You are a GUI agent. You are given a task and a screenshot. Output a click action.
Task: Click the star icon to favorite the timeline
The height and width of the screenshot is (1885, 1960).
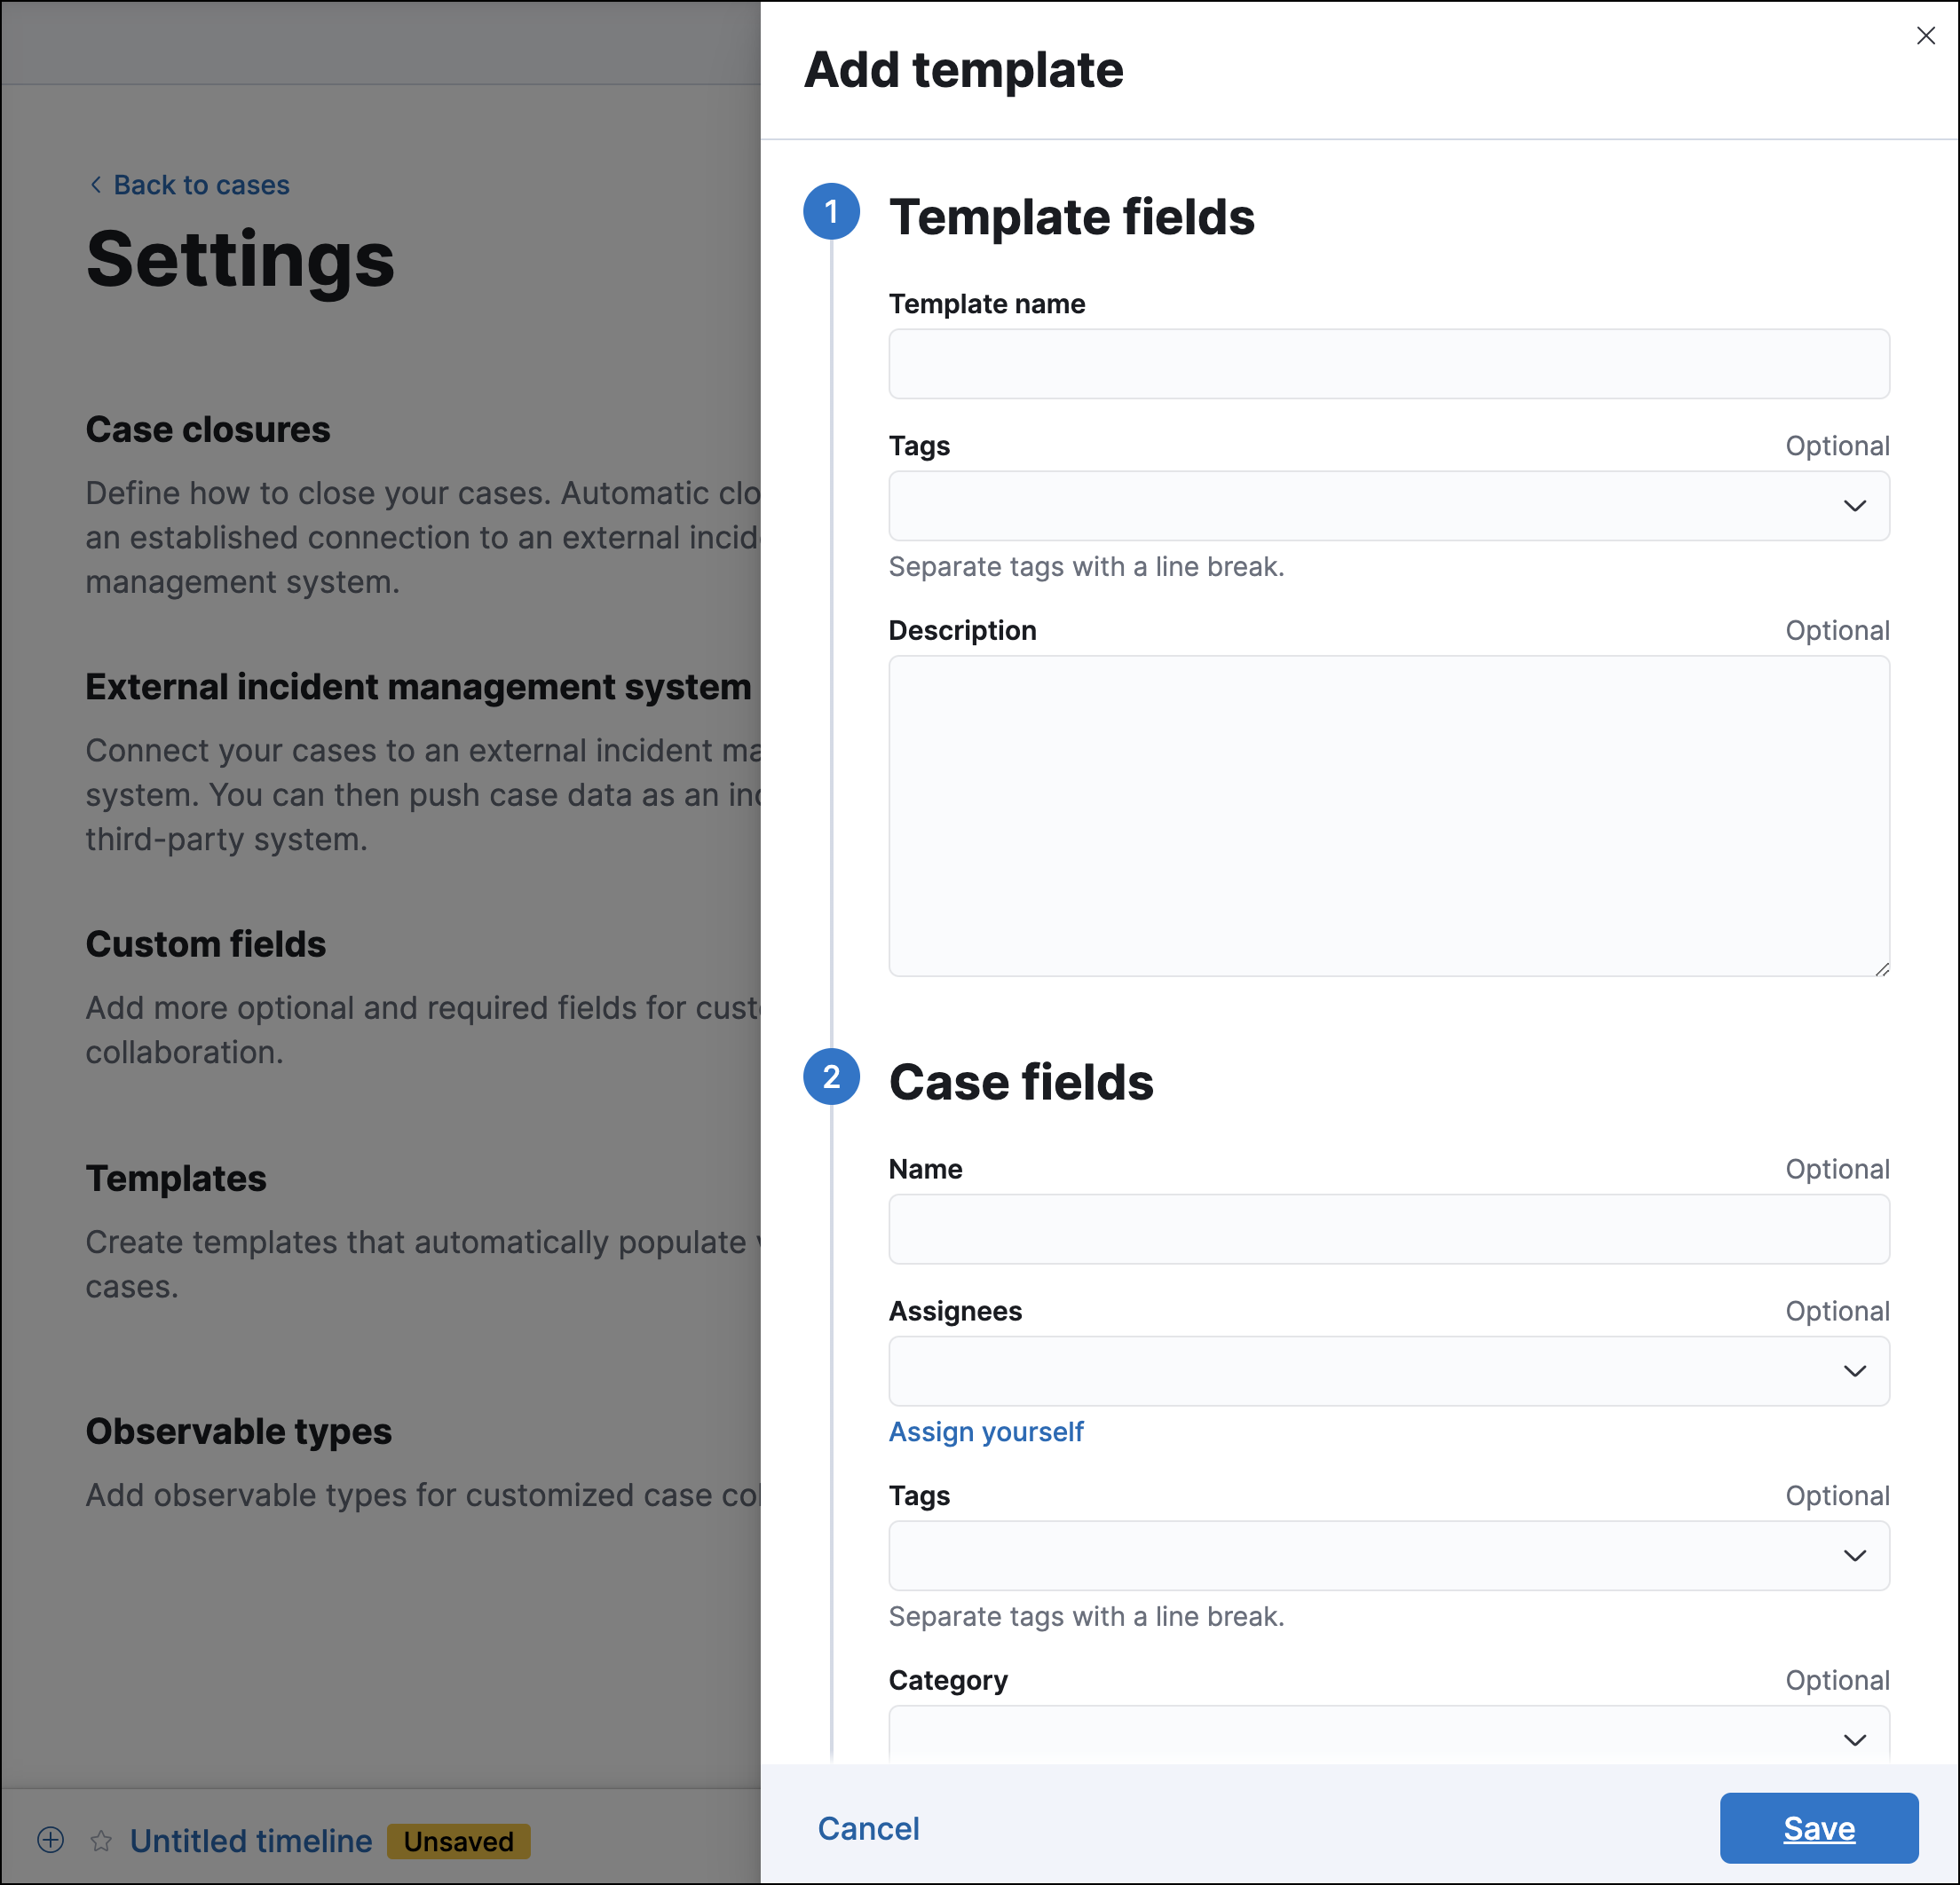pyautogui.click(x=101, y=1840)
